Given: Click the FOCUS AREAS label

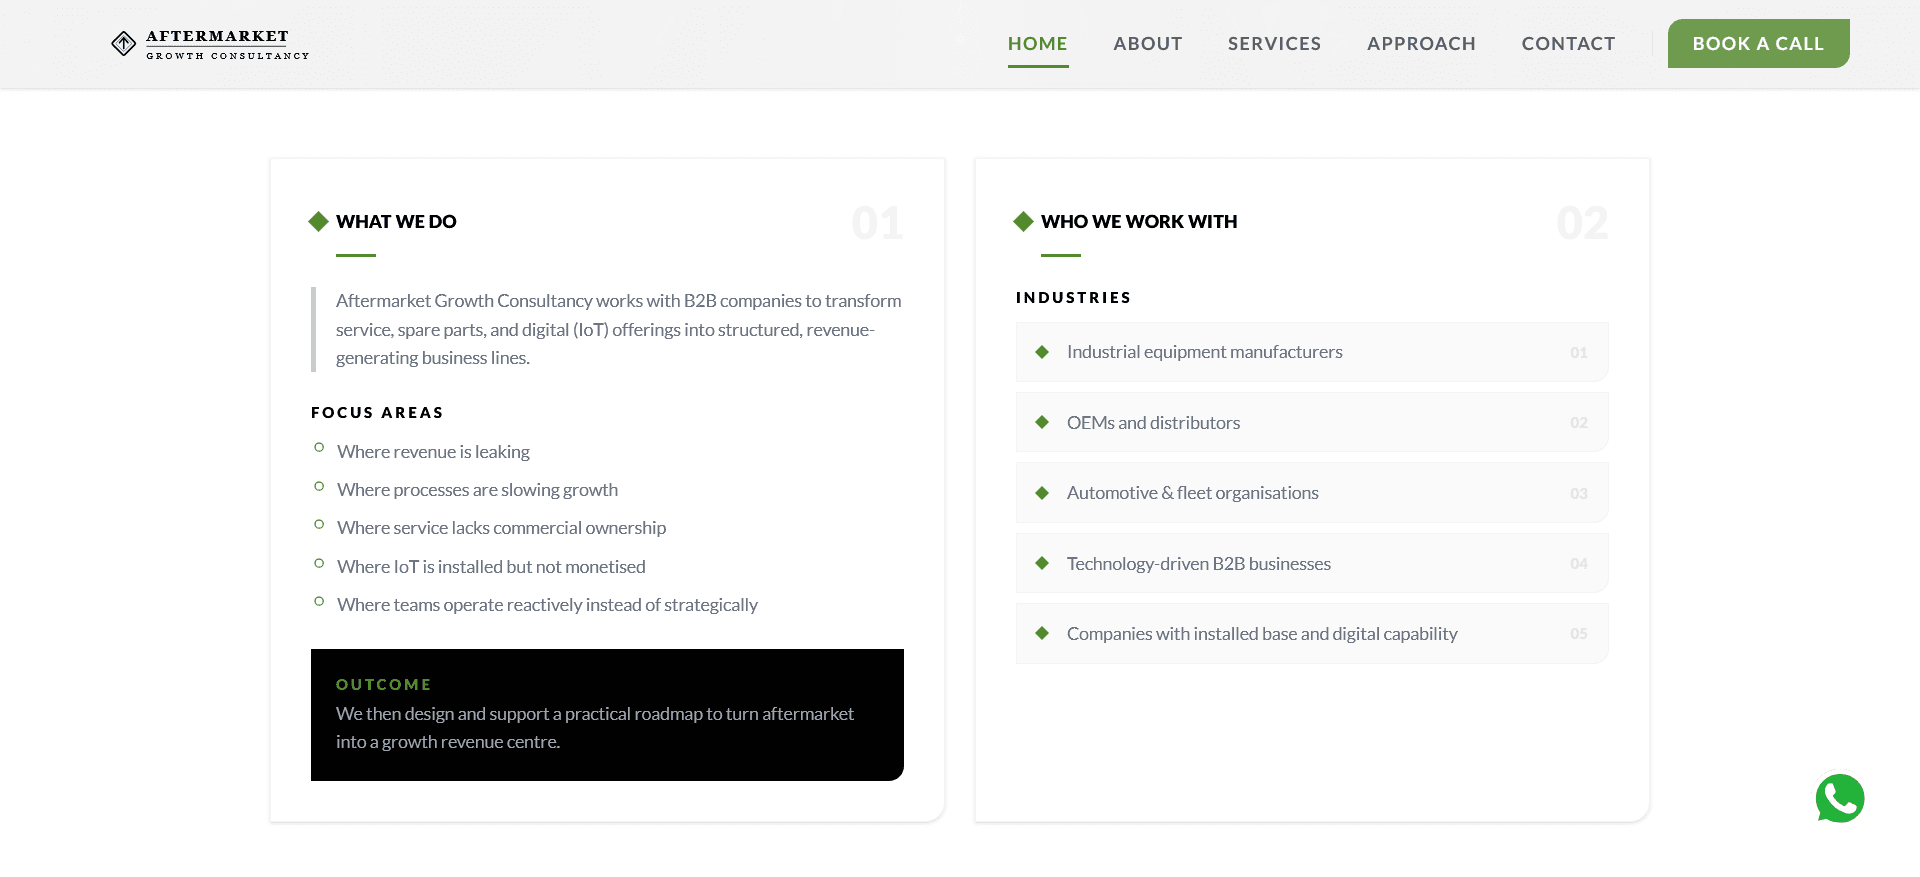Looking at the screenshot, I should click(377, 413).
